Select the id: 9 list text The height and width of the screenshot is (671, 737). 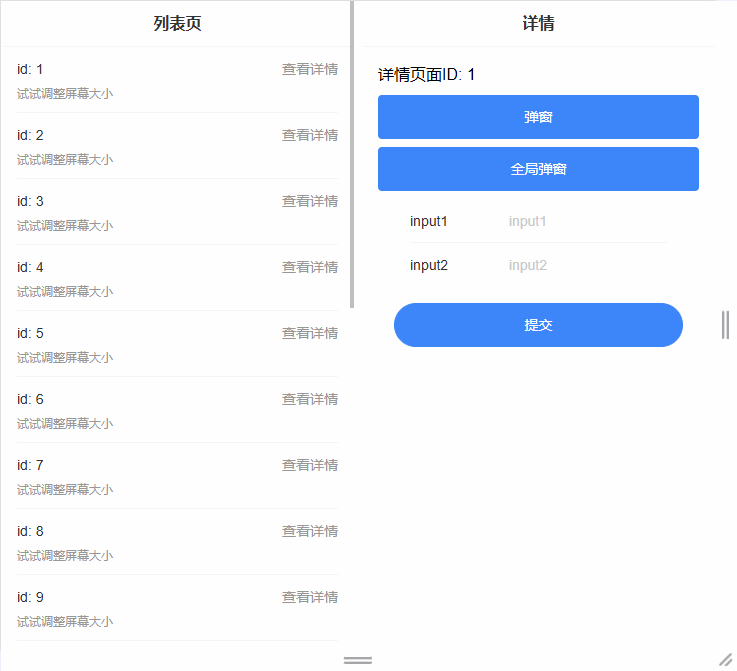pos(30,597)
